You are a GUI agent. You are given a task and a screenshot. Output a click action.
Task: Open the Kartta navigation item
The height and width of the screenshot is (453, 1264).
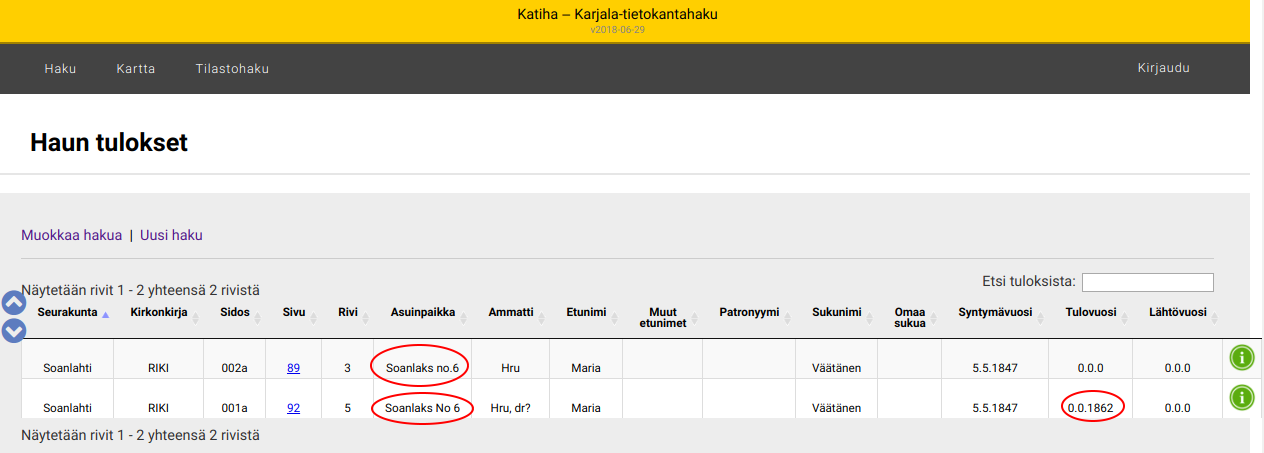136,69
